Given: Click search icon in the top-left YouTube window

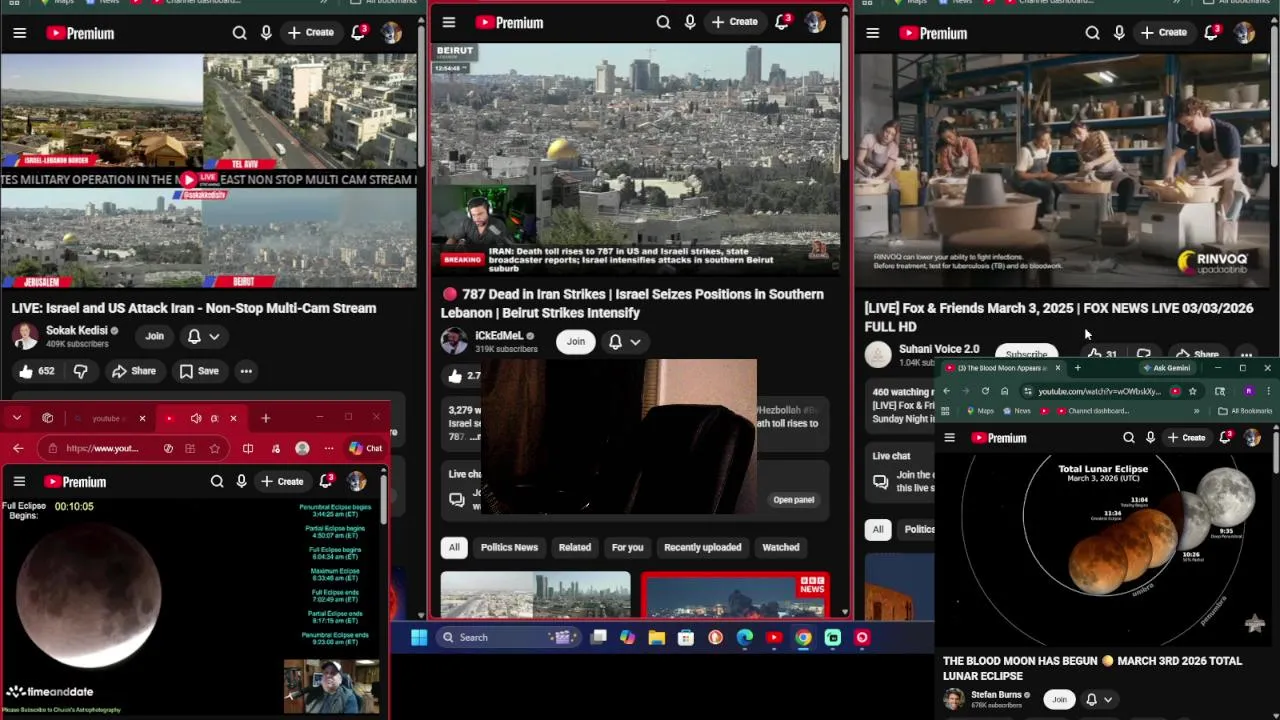Looking at the screenshot, I should pos(239,33).
